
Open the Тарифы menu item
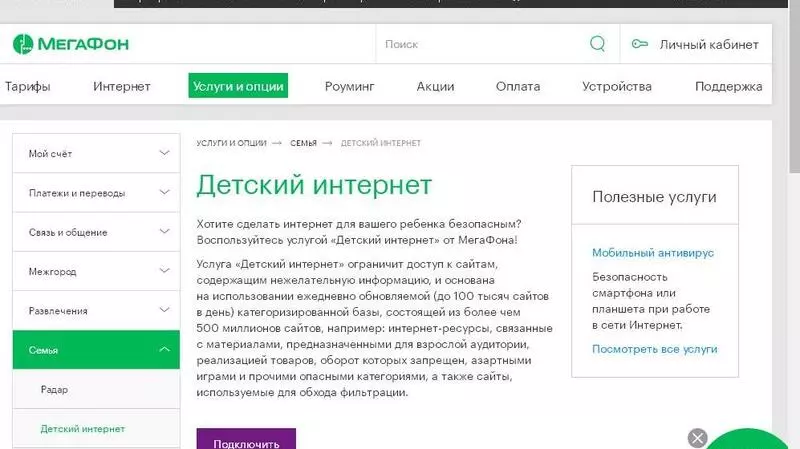tap(27, 86)
